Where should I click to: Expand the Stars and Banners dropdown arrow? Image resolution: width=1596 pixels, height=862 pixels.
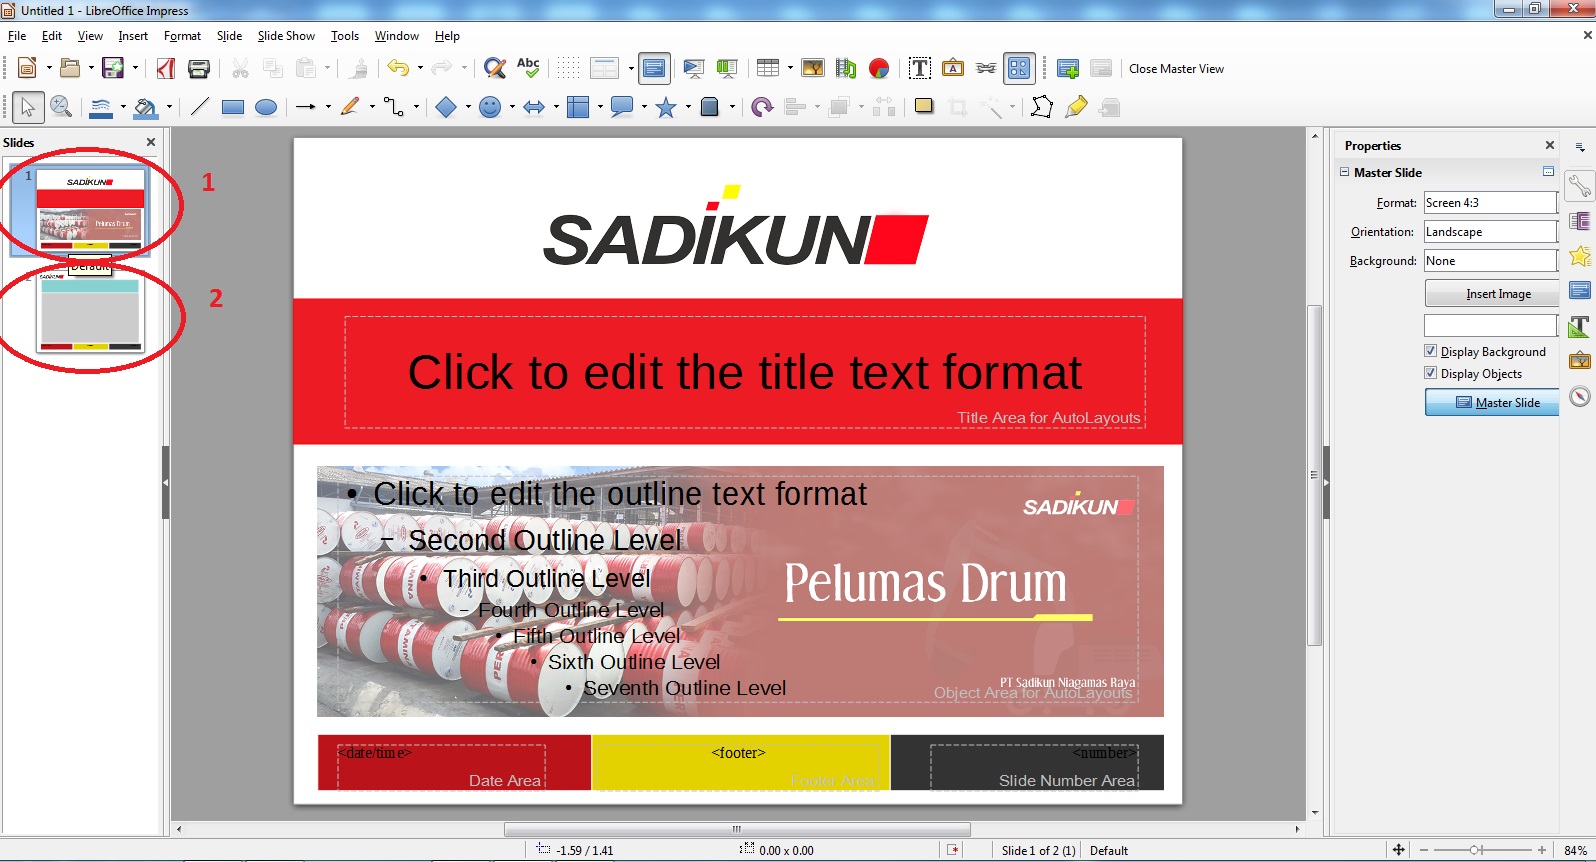click(x=688, y=107)
